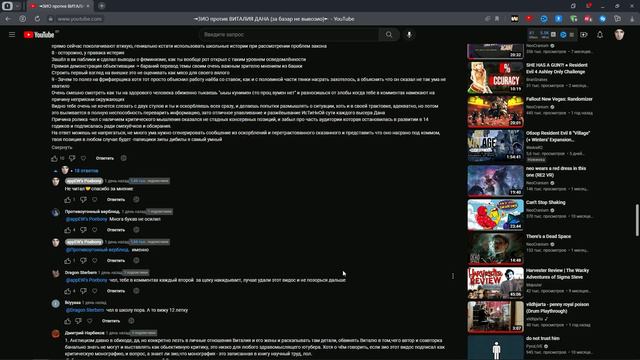Collapse long comment with "Свернуть"

point(62,147)
